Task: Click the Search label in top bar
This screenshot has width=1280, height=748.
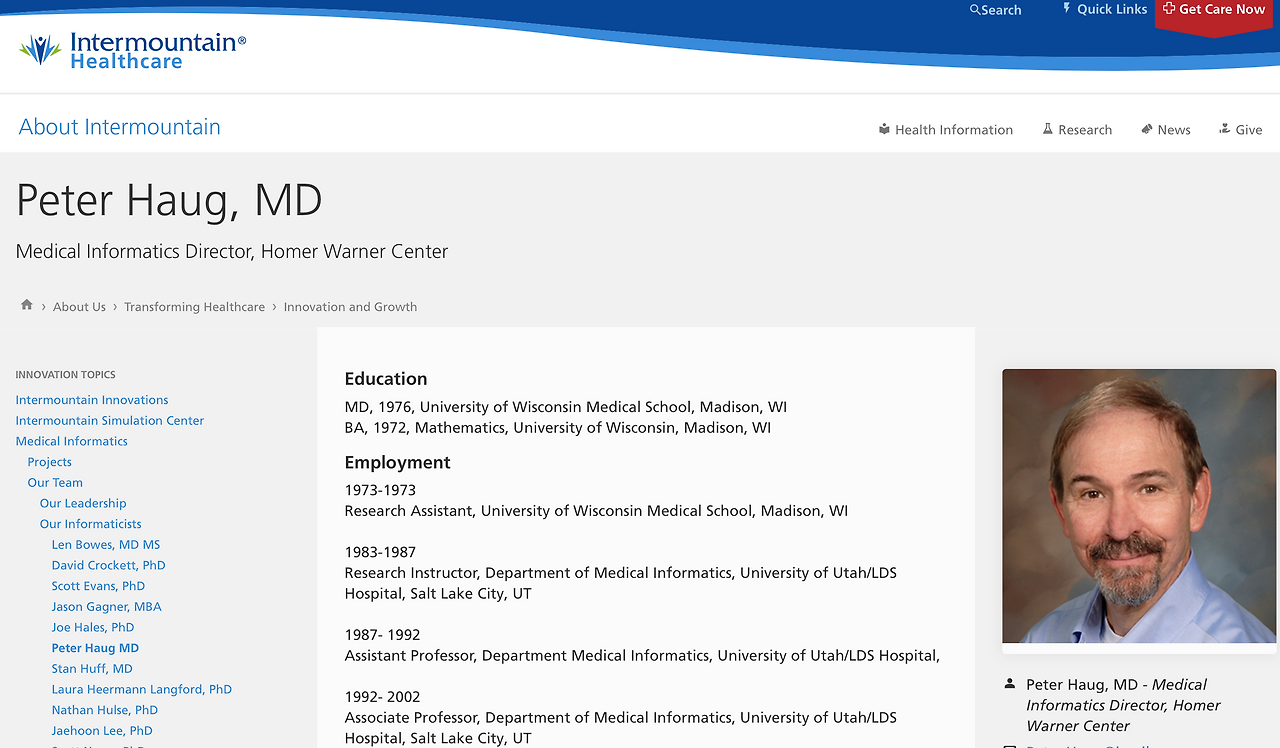Action: pos(1001,10)
